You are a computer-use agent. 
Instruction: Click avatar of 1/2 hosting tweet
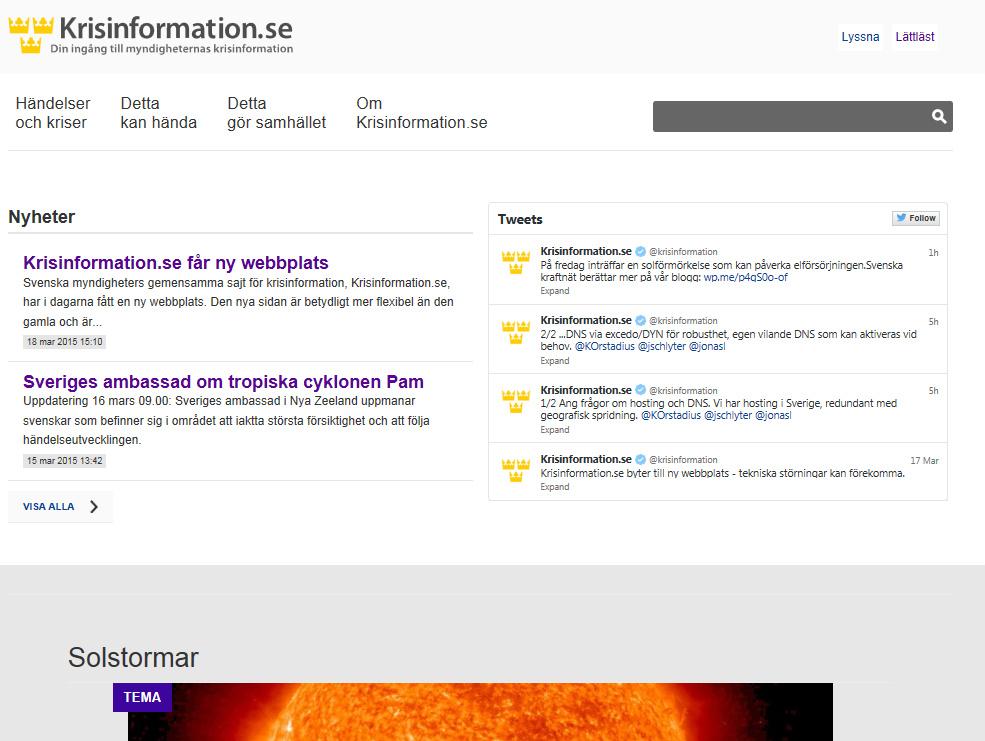pyautogui.click(x=516, y=401)
